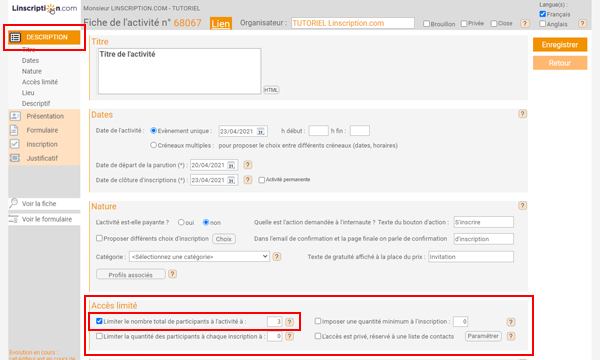
Task: Open help icon next to Close checkbox
Action: coord(525,23)
